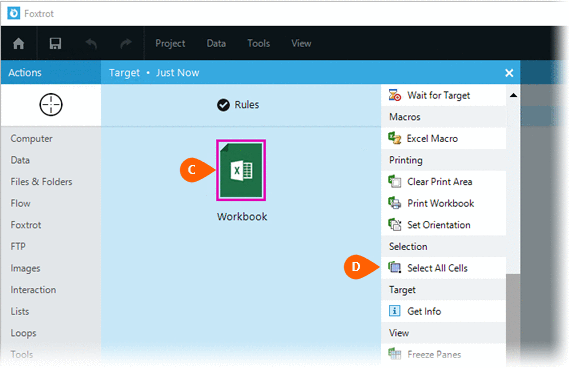The height and width of the screenshot is (385, 577).
Task: Click the Macros section header
Action: [x=443, y=117]
